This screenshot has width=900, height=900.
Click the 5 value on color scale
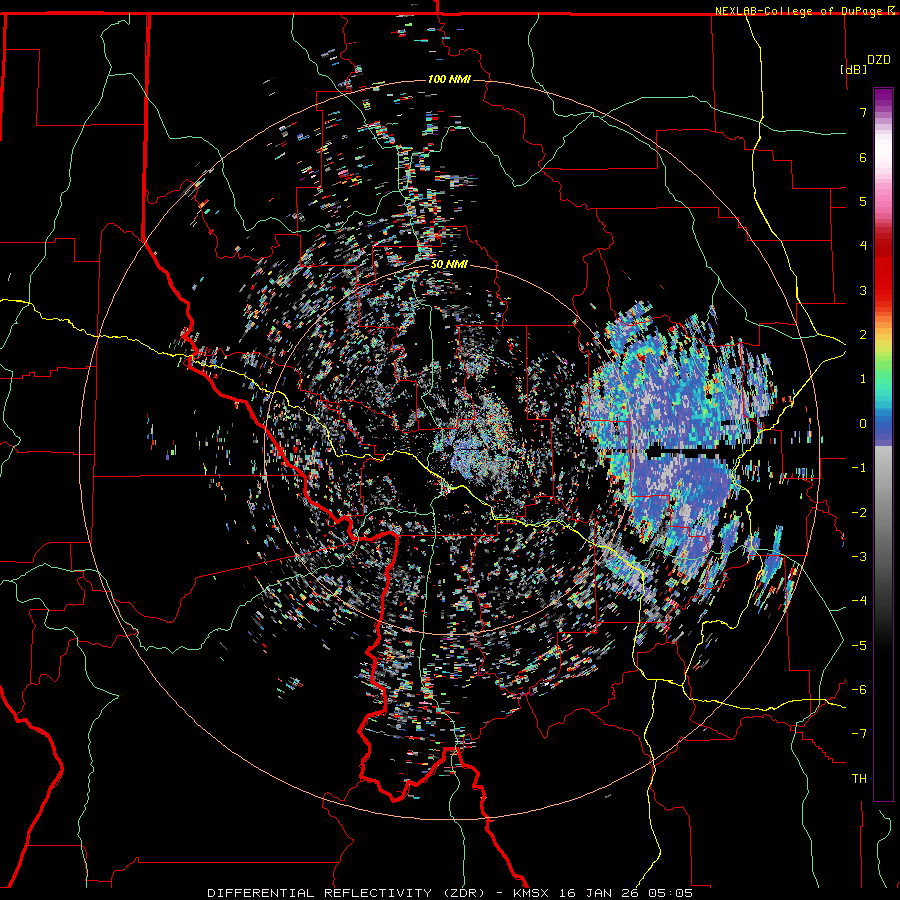click(863, 201)
